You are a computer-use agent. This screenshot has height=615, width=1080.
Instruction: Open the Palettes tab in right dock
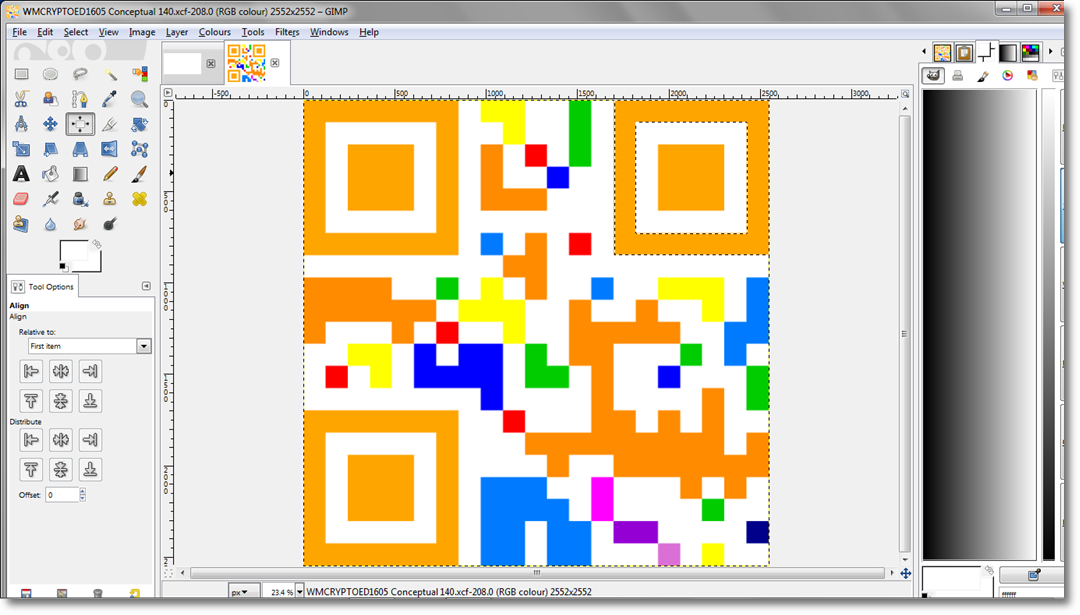(x=1030, y=52)
